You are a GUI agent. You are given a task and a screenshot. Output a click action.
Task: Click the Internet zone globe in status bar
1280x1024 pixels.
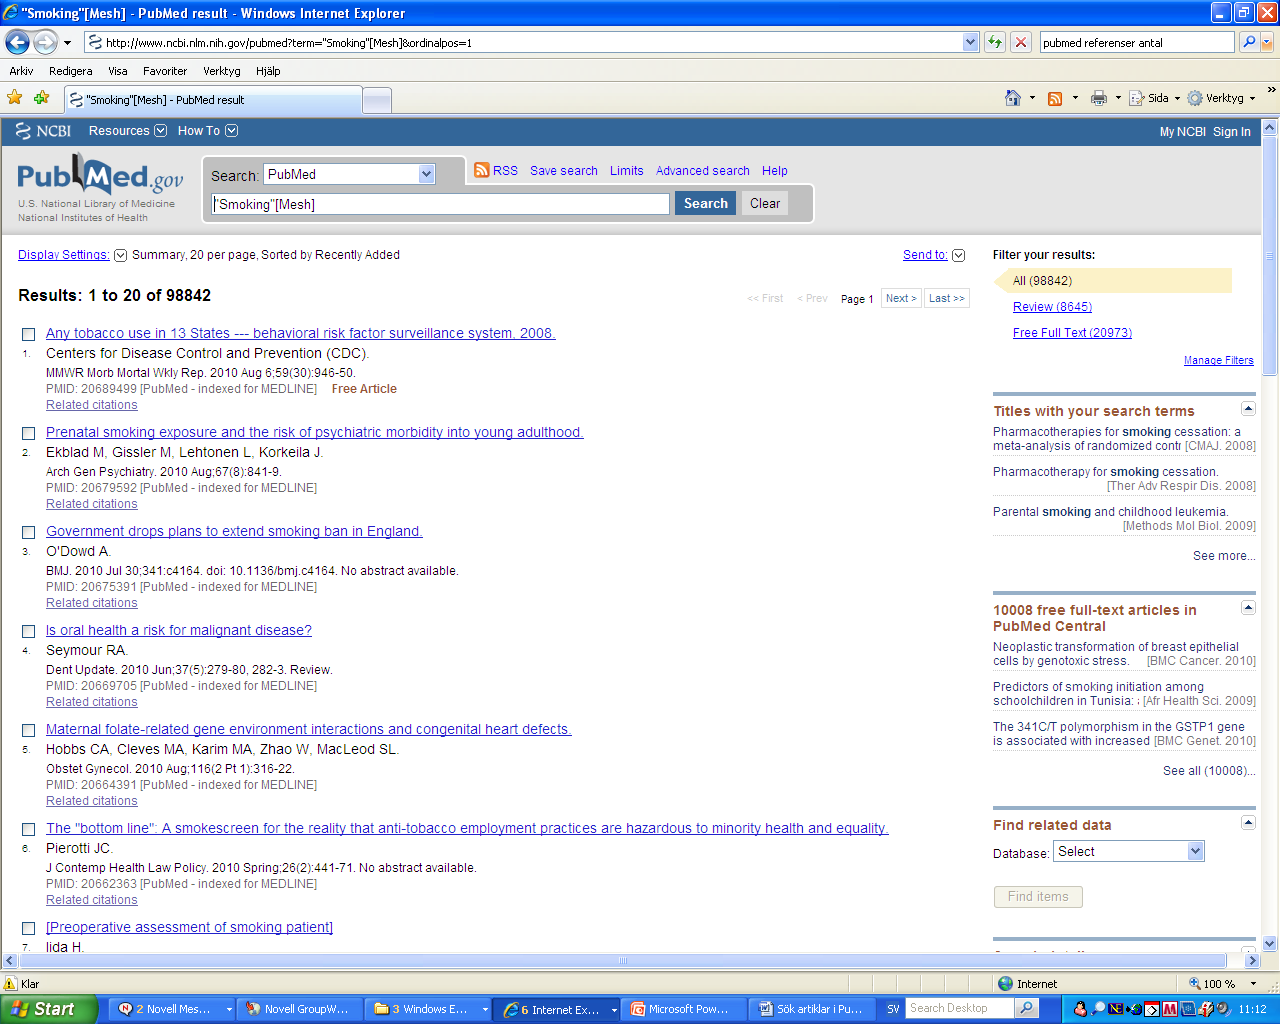point(1006,984)
